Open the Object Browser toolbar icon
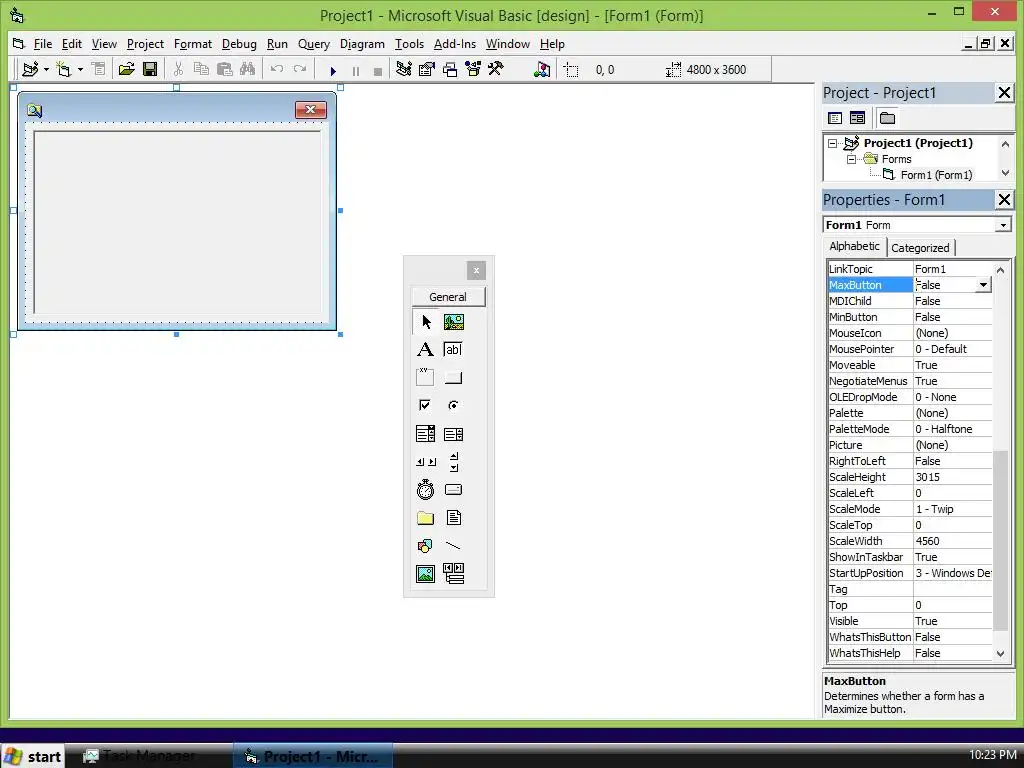The height and width of the screenshot is (768, 1024). click(x=473, y=69)
